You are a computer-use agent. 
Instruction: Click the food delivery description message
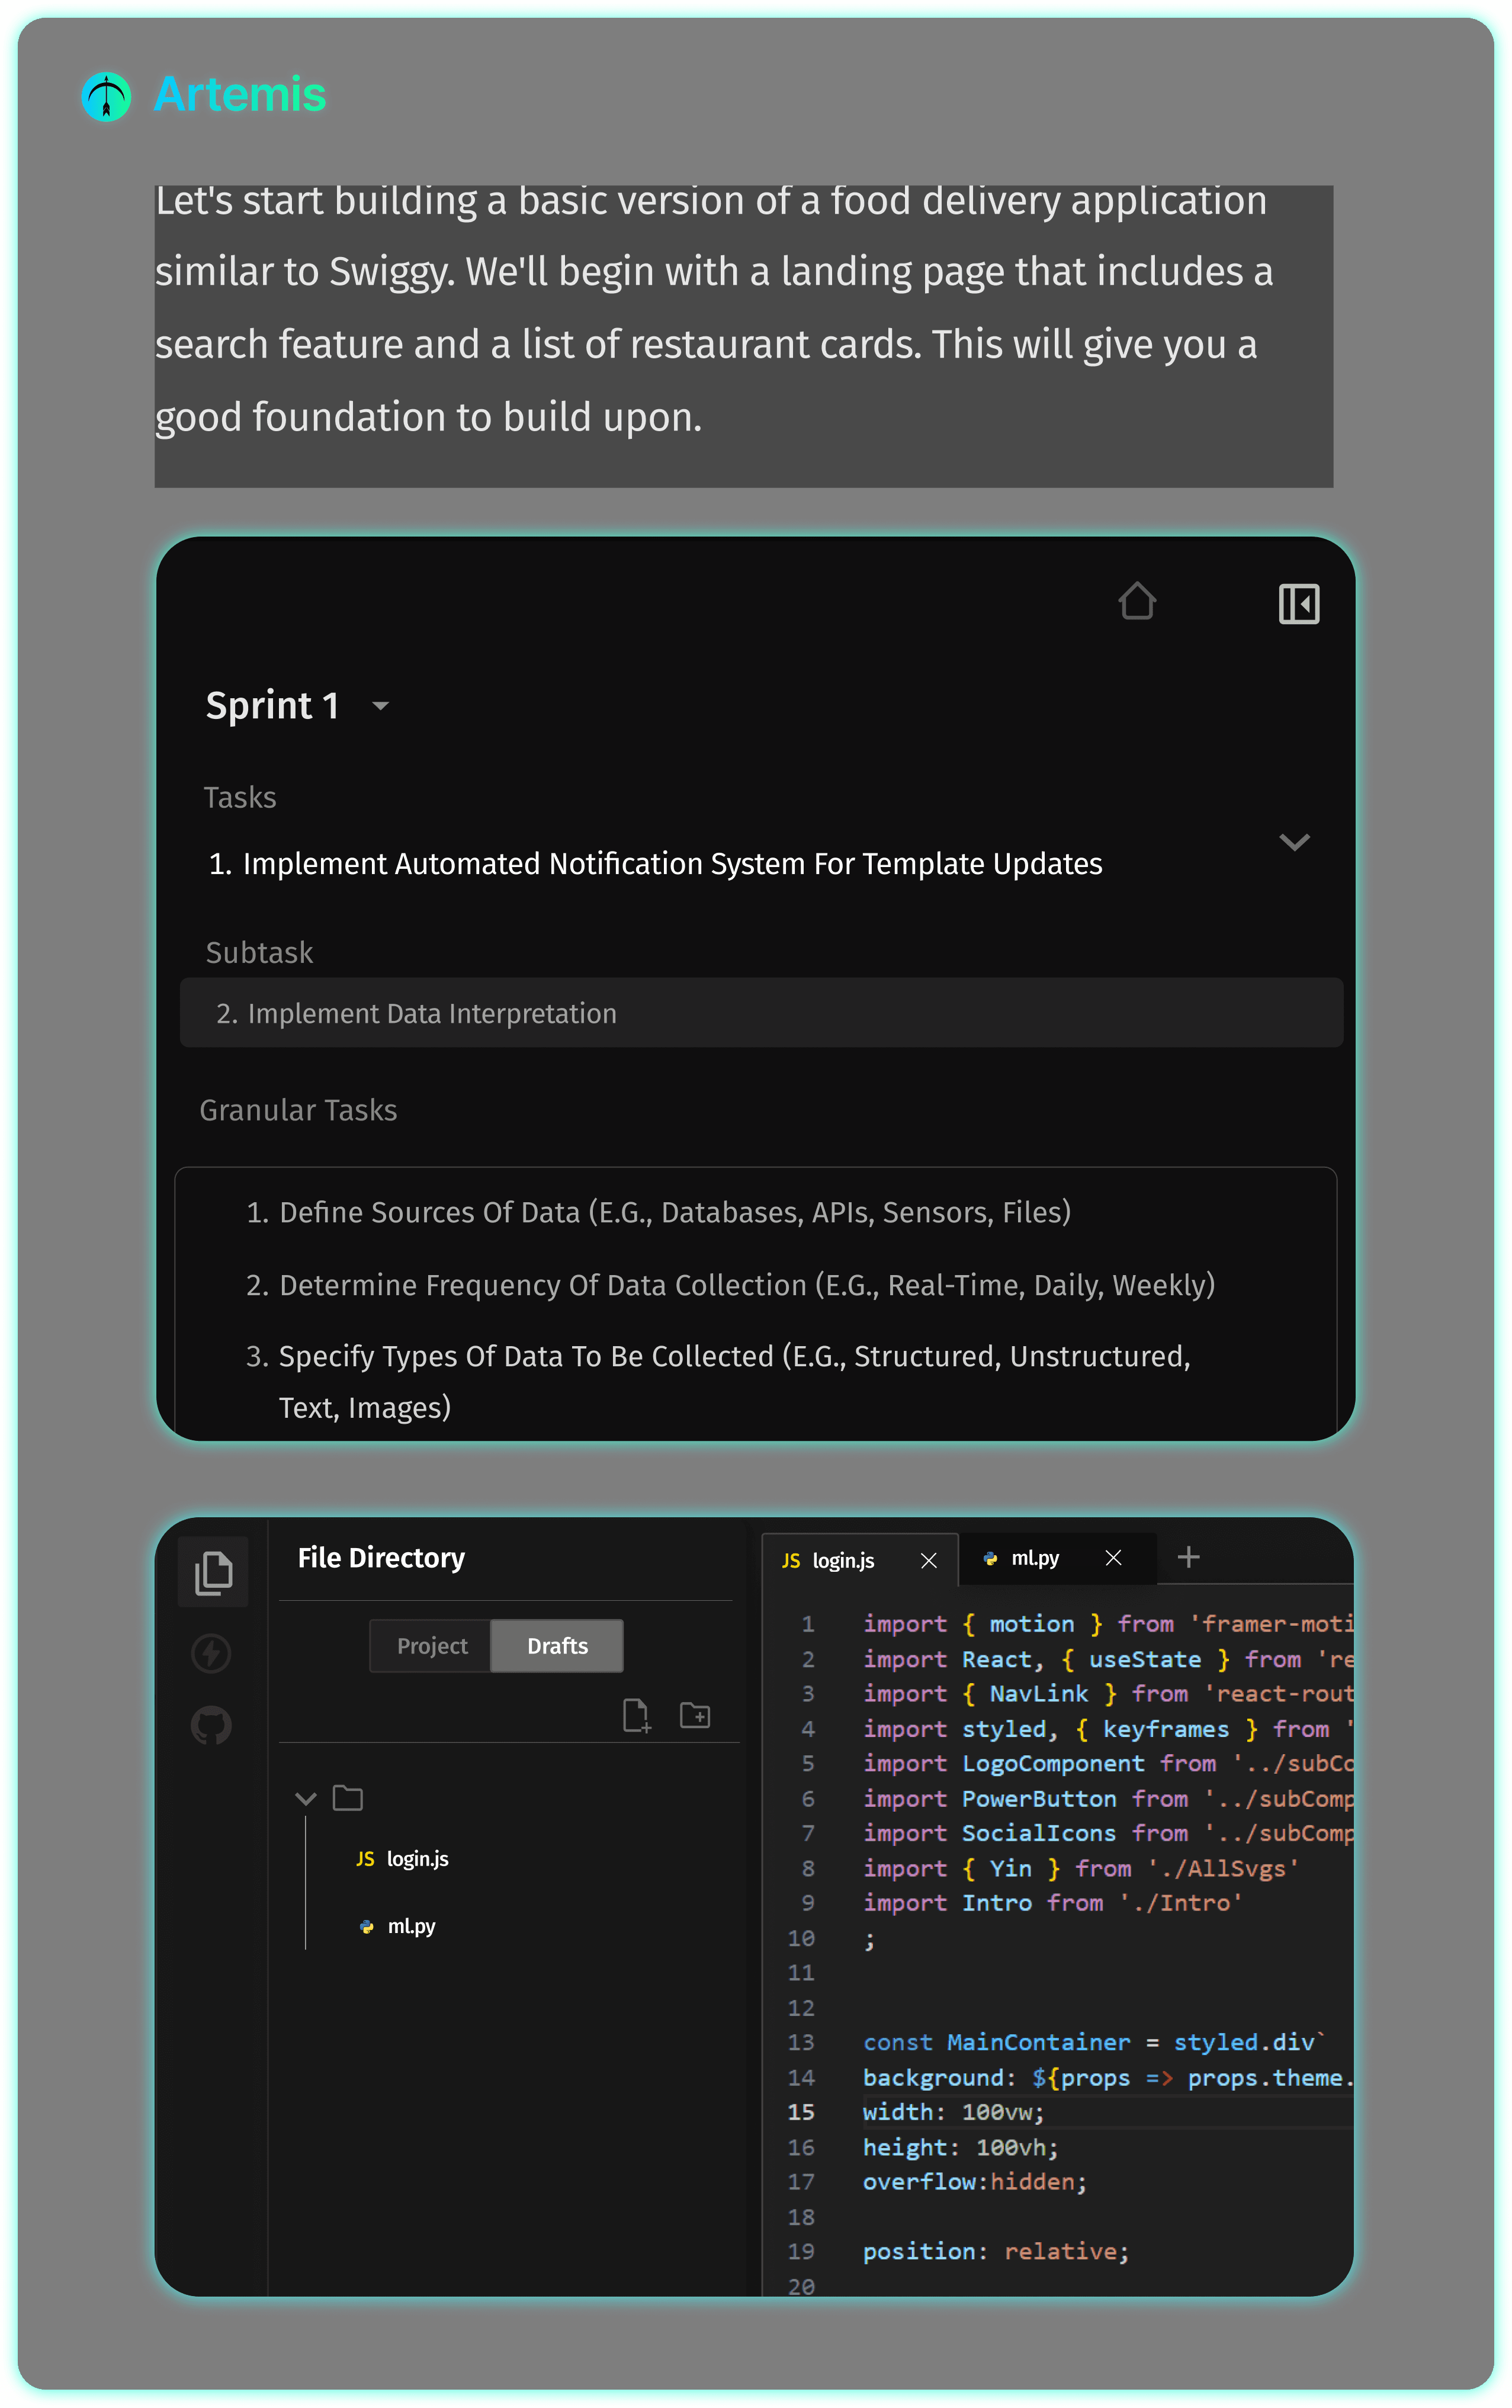(x=743, y=336)
